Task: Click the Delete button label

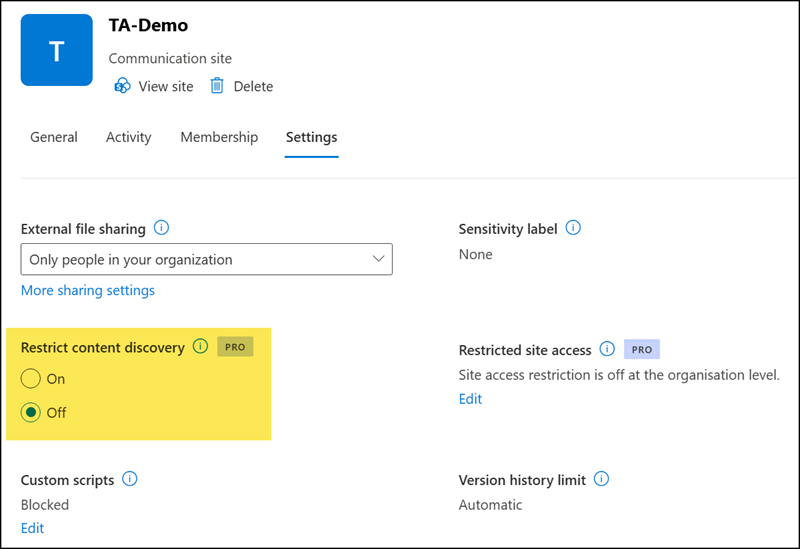Action: (253, 86)
